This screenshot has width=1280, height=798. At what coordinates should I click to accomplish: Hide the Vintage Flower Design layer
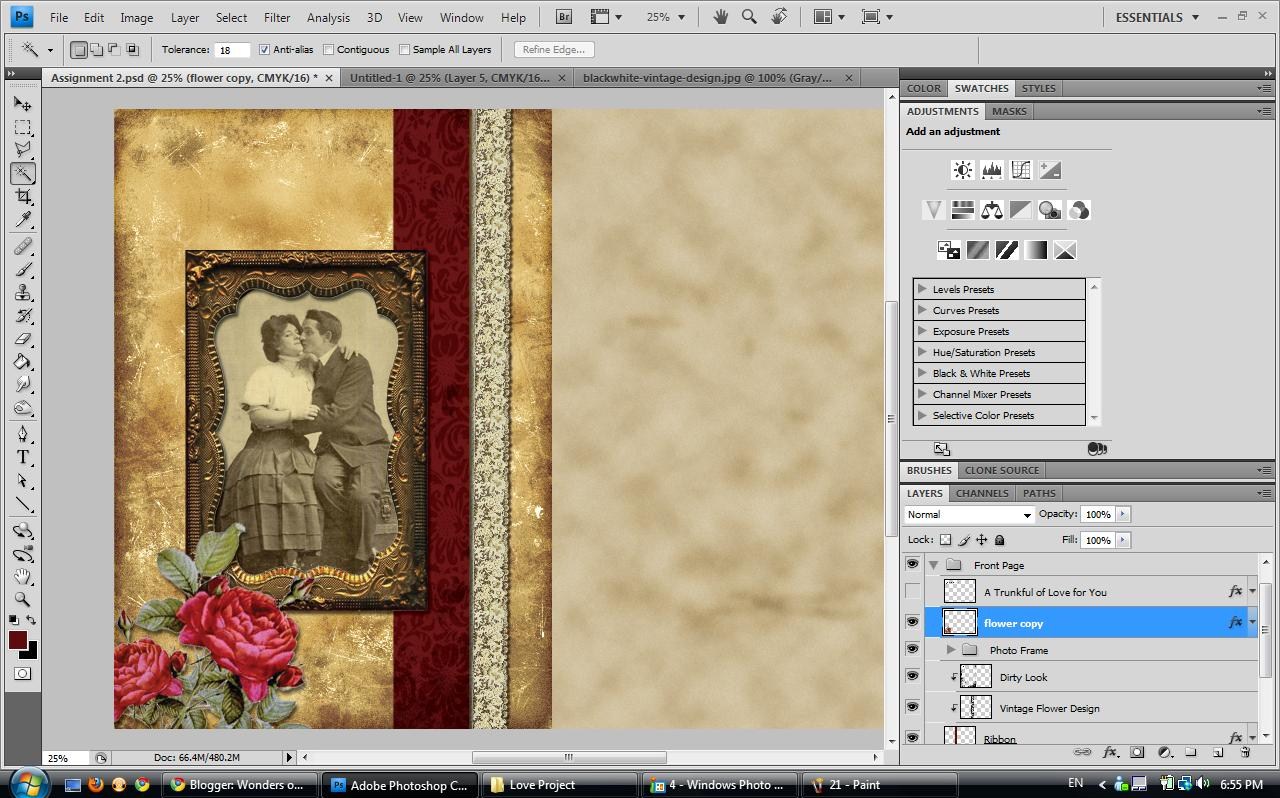click(x=912, y=707)
